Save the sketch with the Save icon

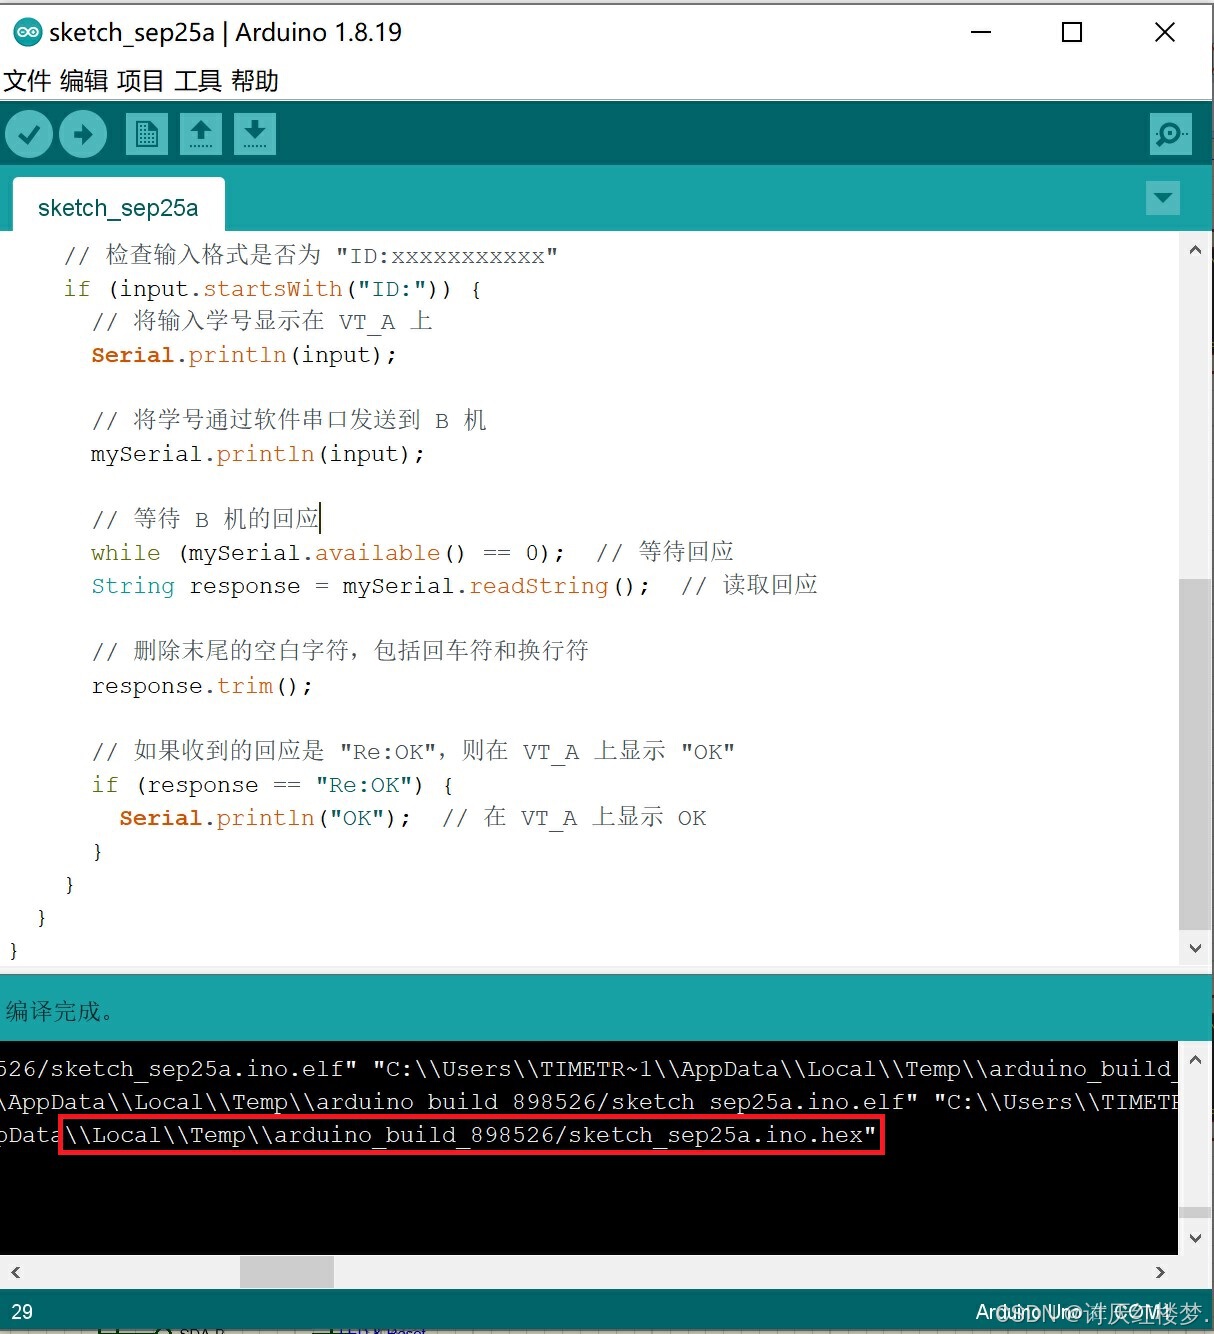[x=254, y=133]
